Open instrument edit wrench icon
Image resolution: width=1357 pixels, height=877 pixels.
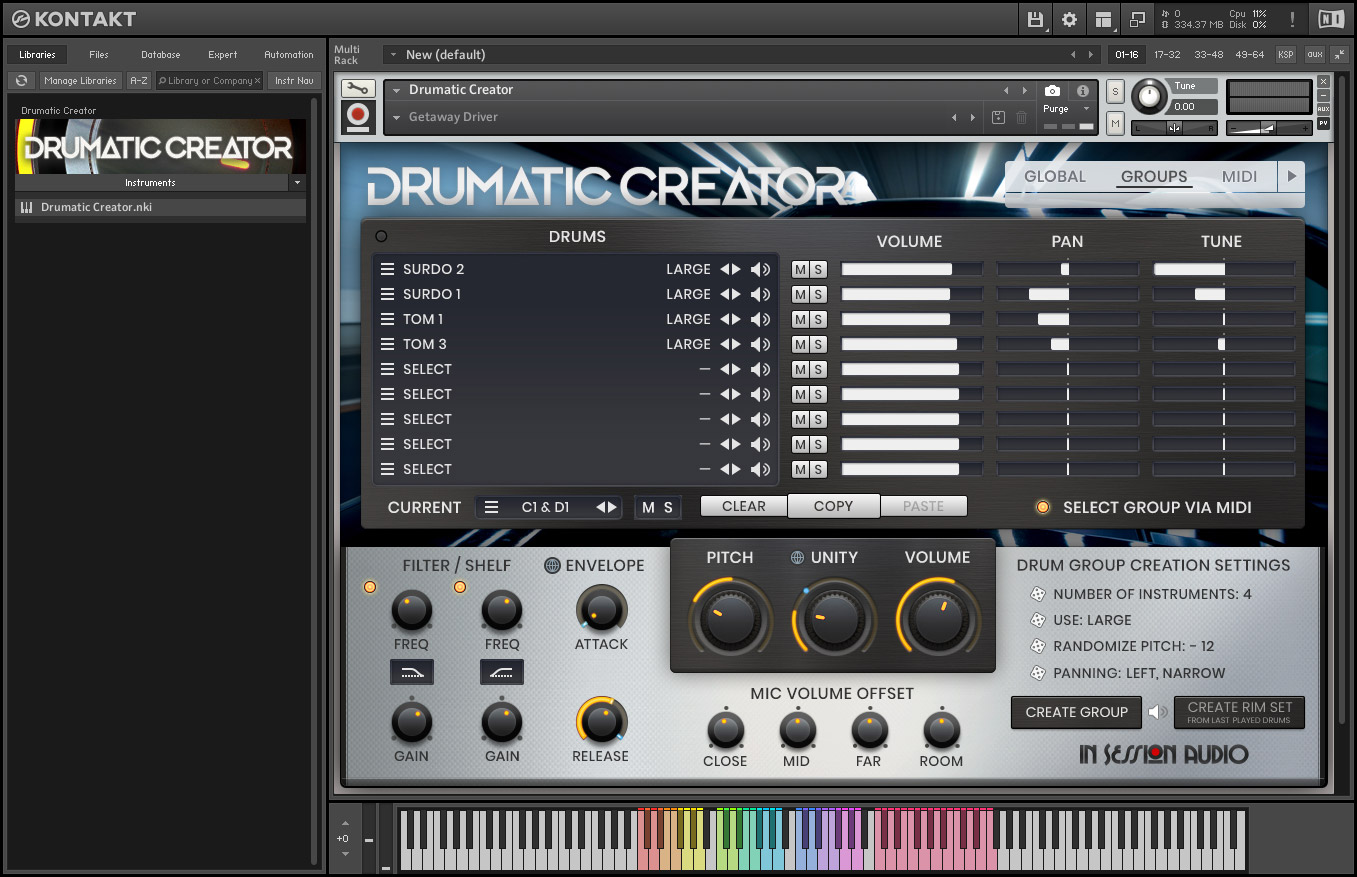(358, 89)
